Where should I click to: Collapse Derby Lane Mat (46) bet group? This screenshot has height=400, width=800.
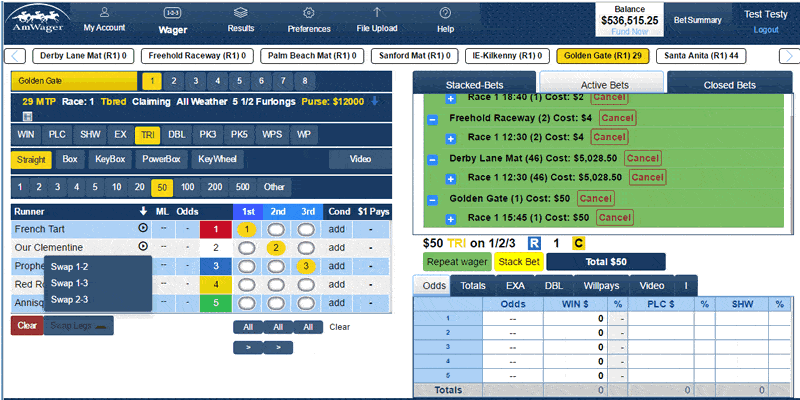click(432, 160)
